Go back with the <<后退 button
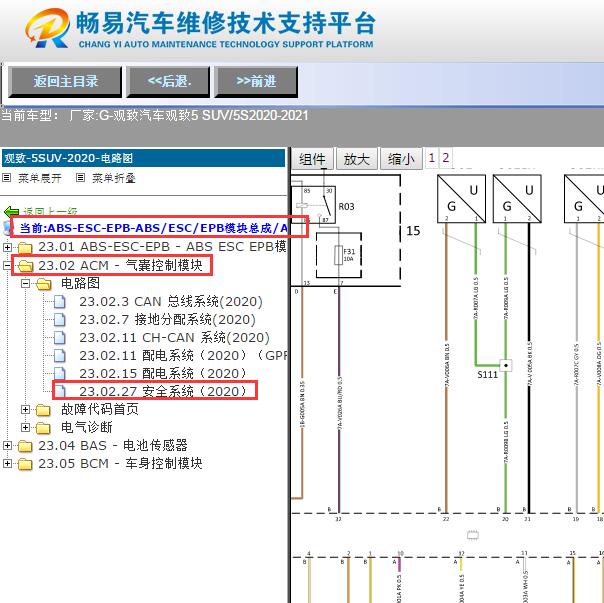Image resolution: width=604 pixels, height=603 pixels. click(168, 81)
